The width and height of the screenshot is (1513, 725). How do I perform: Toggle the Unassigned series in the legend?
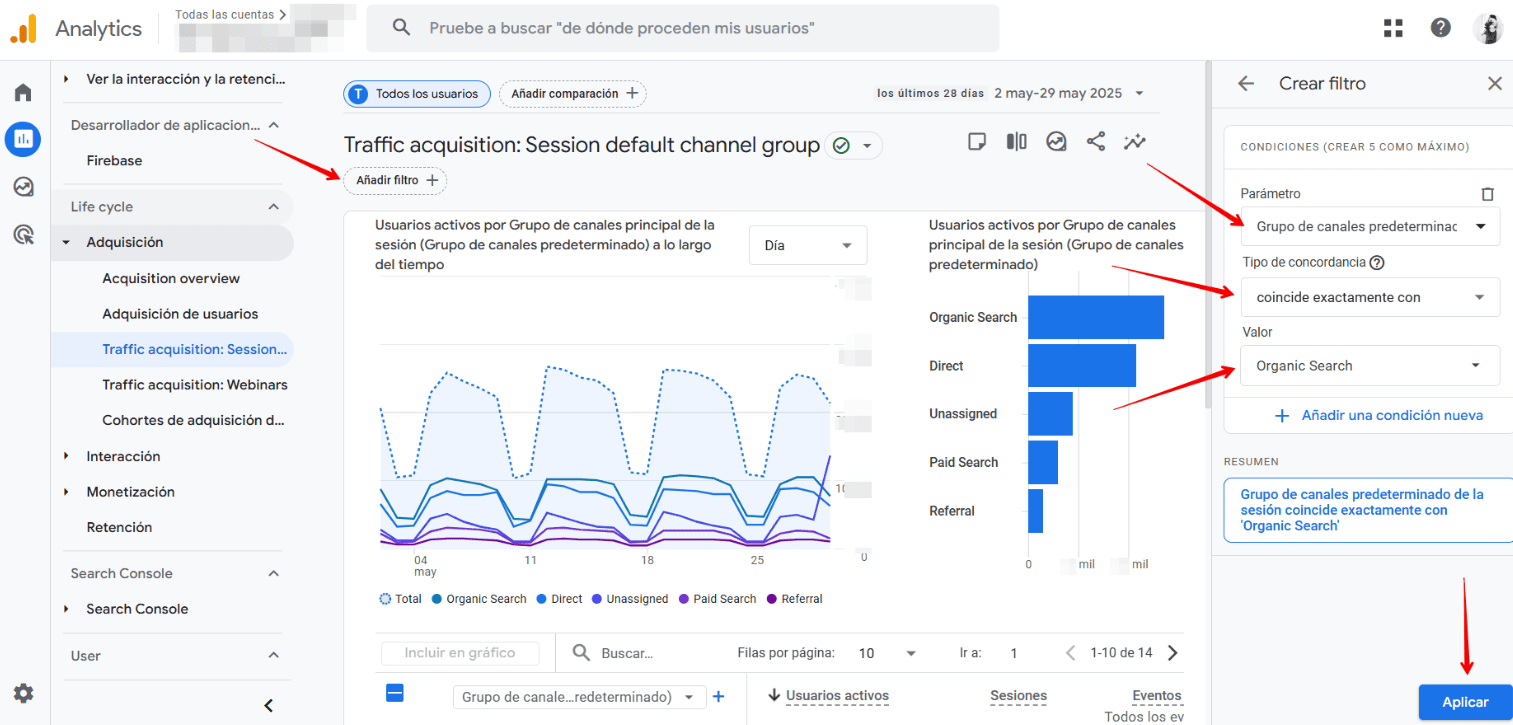click(x=629, y=599)
